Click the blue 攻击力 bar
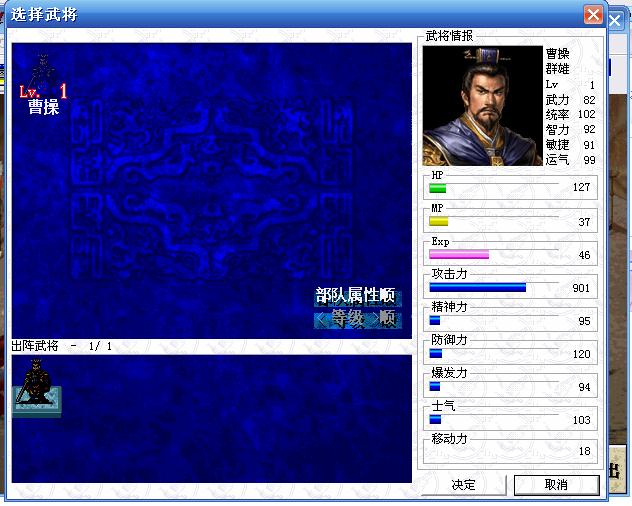 [x=478, y=287]
